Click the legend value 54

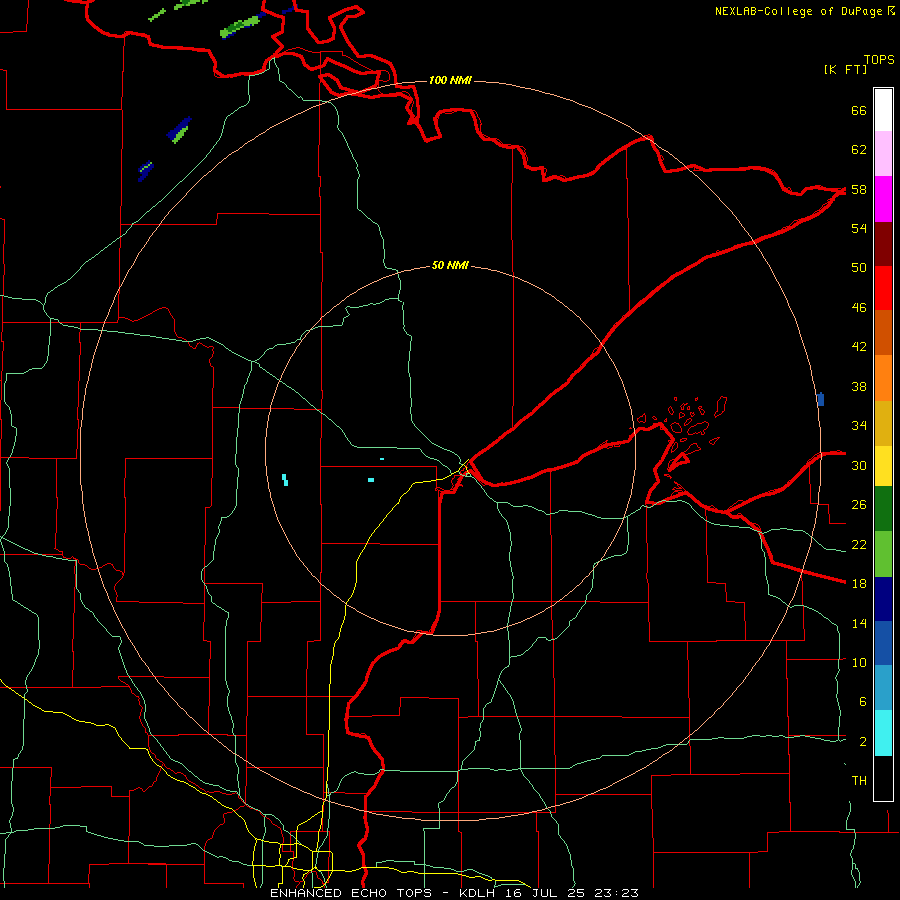[859, 228]
